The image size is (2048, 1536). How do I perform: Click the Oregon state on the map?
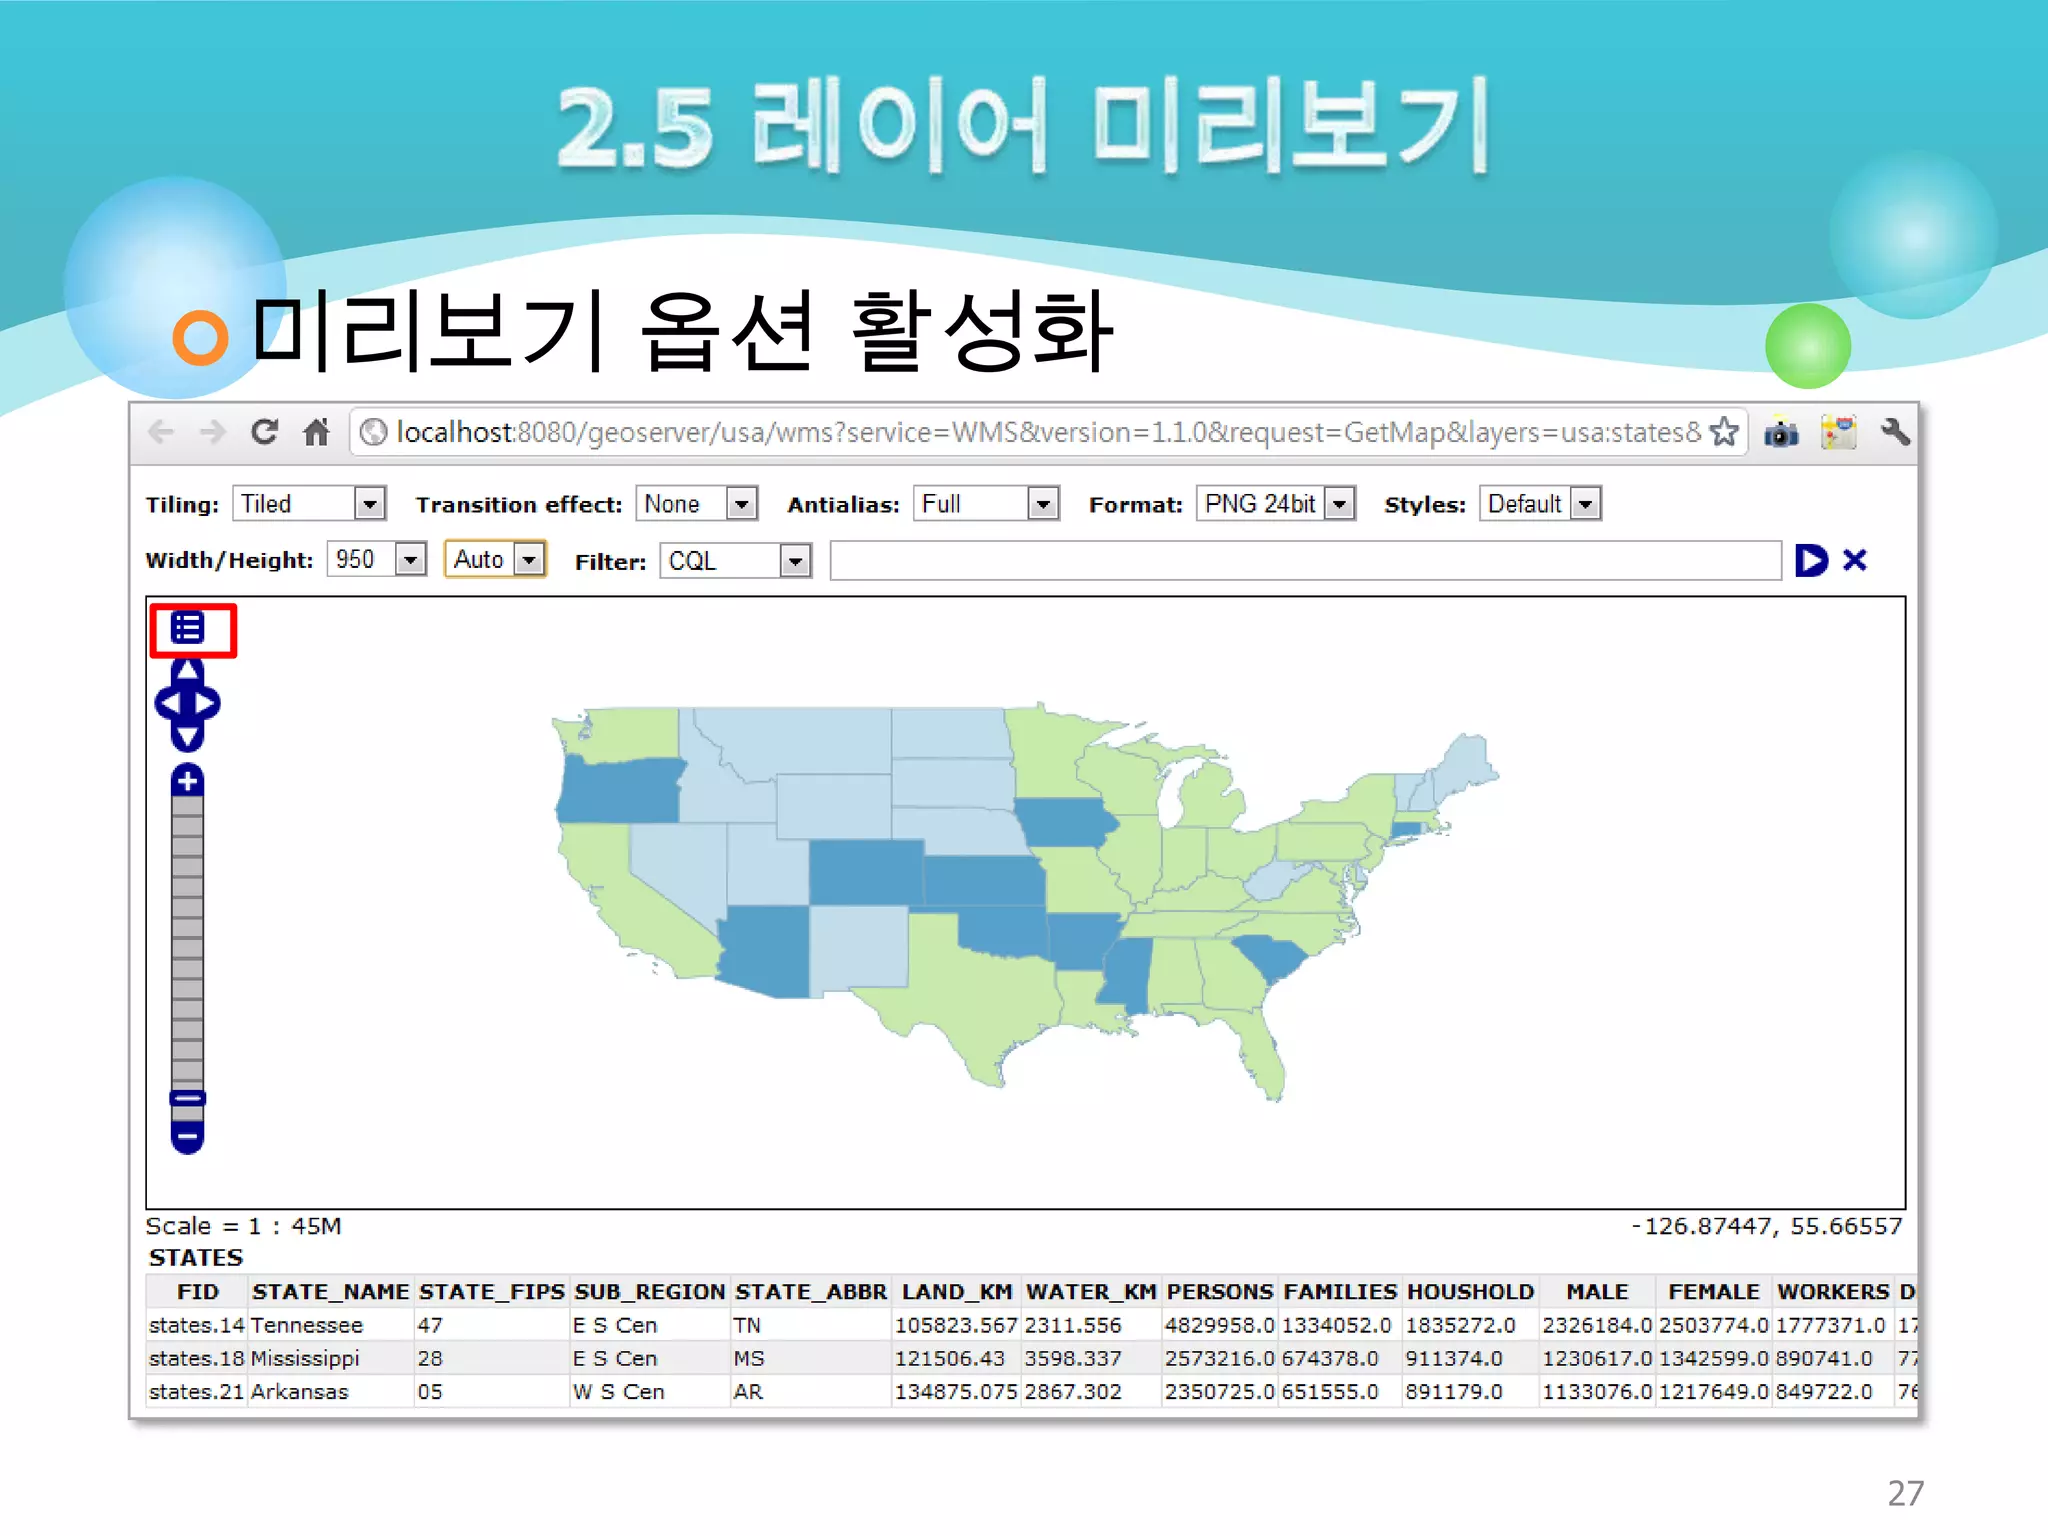point(618,791)
